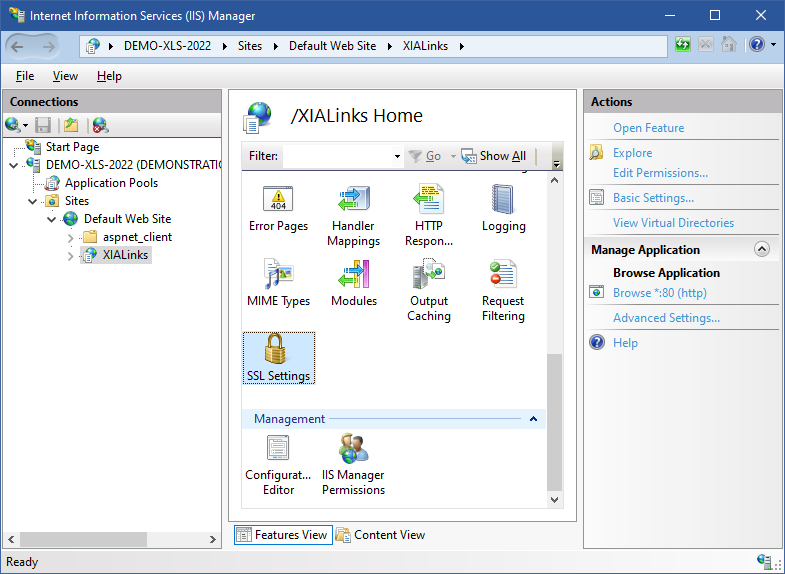Click the Open Feature action link
The height and width of the screenshot is (574, 785).
[648, 128]
